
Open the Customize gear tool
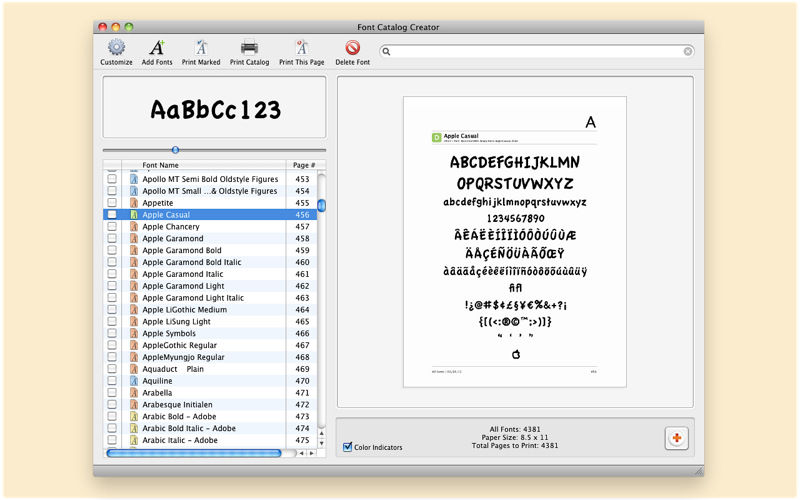pos(116,47)
